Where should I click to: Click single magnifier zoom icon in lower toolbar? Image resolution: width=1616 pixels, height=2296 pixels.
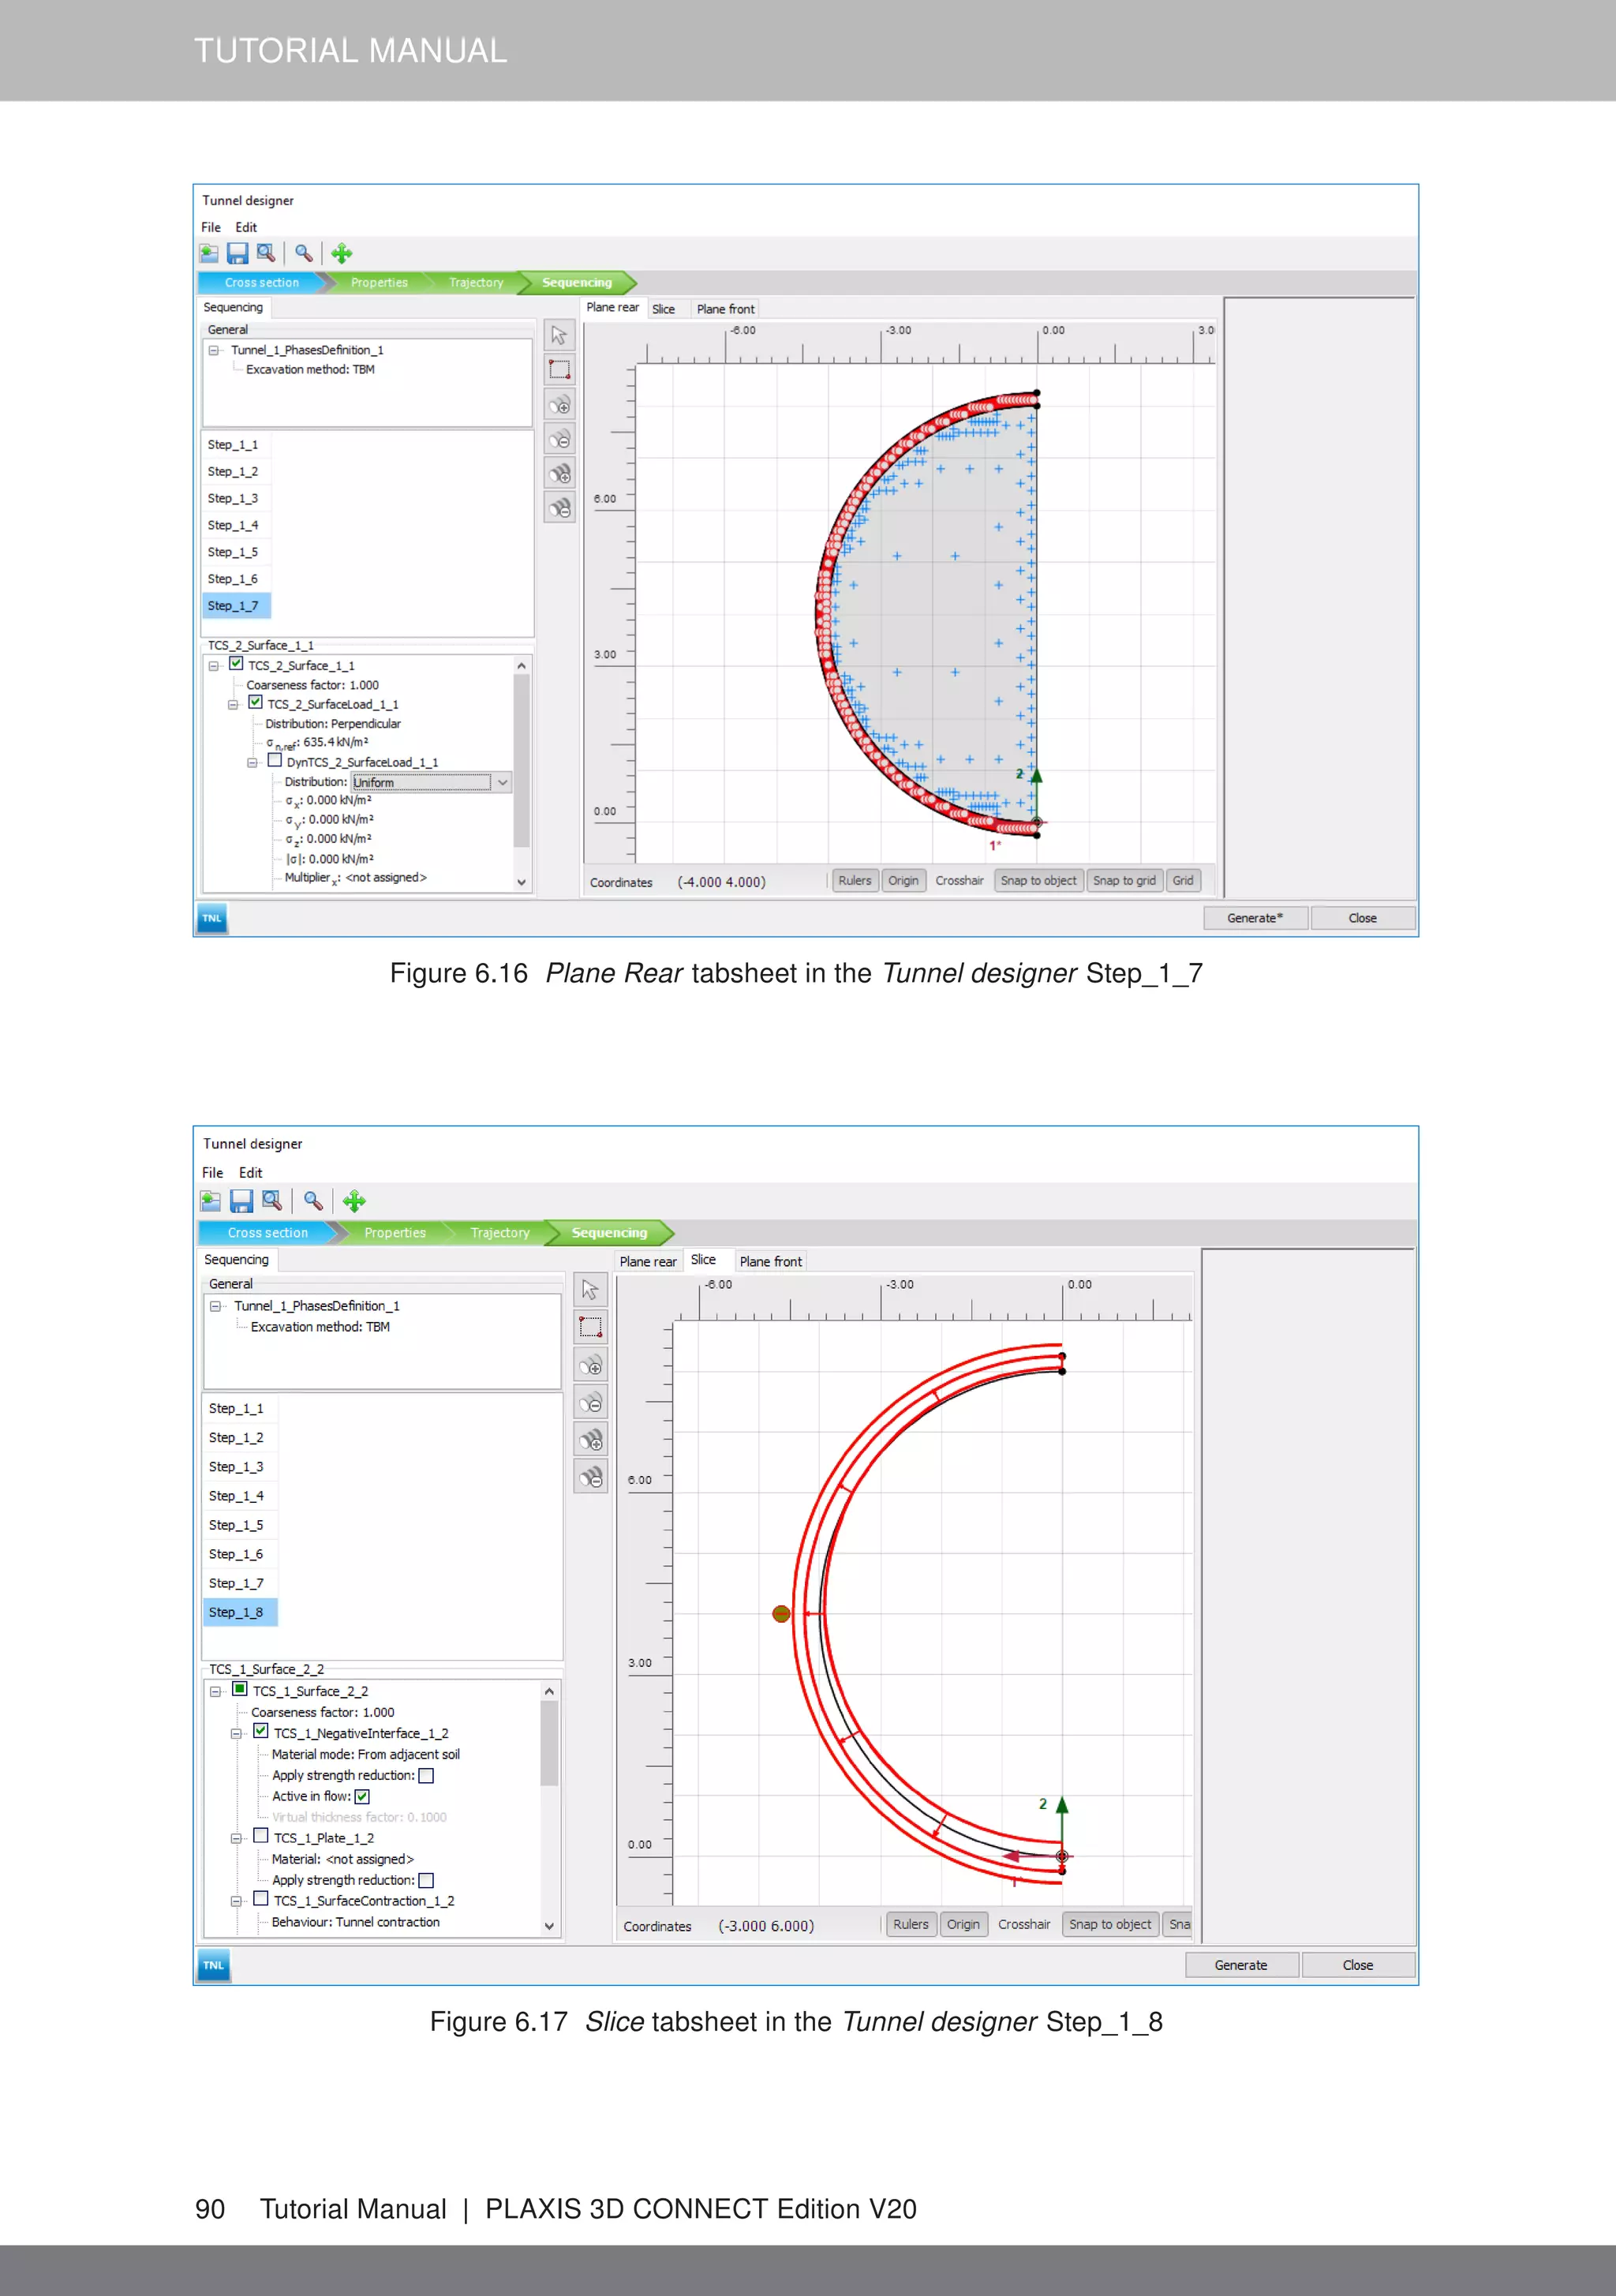pyautogui.click(x=313, y=1201)
